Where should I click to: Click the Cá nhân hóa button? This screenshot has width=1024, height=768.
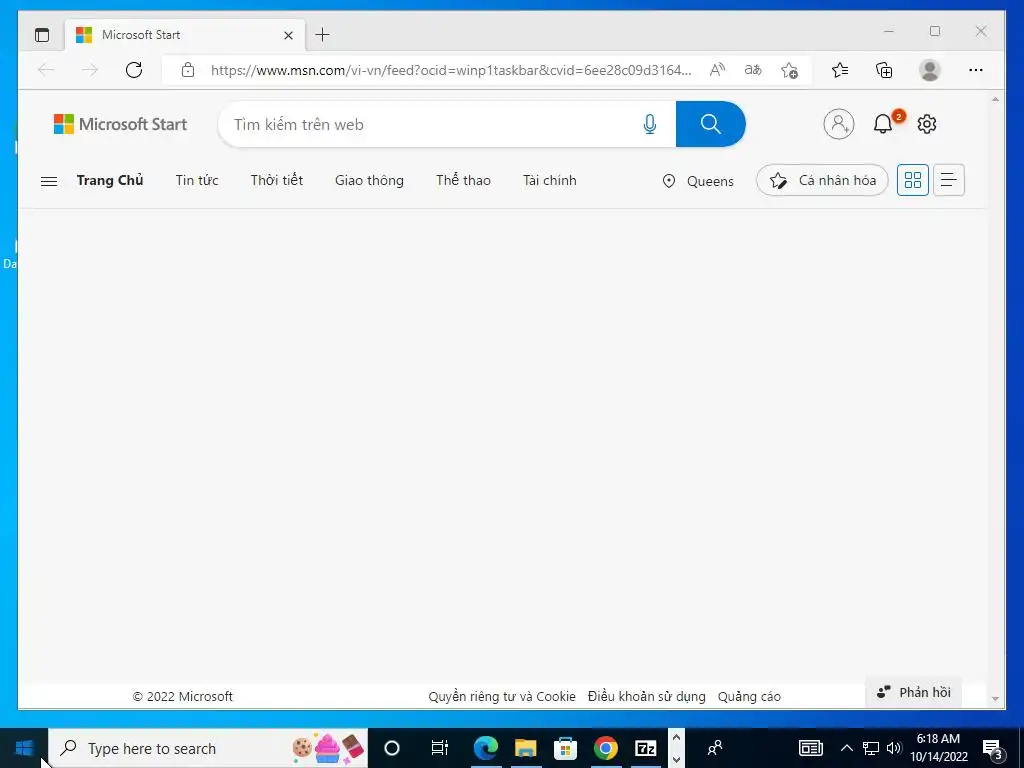coord(822,180)
